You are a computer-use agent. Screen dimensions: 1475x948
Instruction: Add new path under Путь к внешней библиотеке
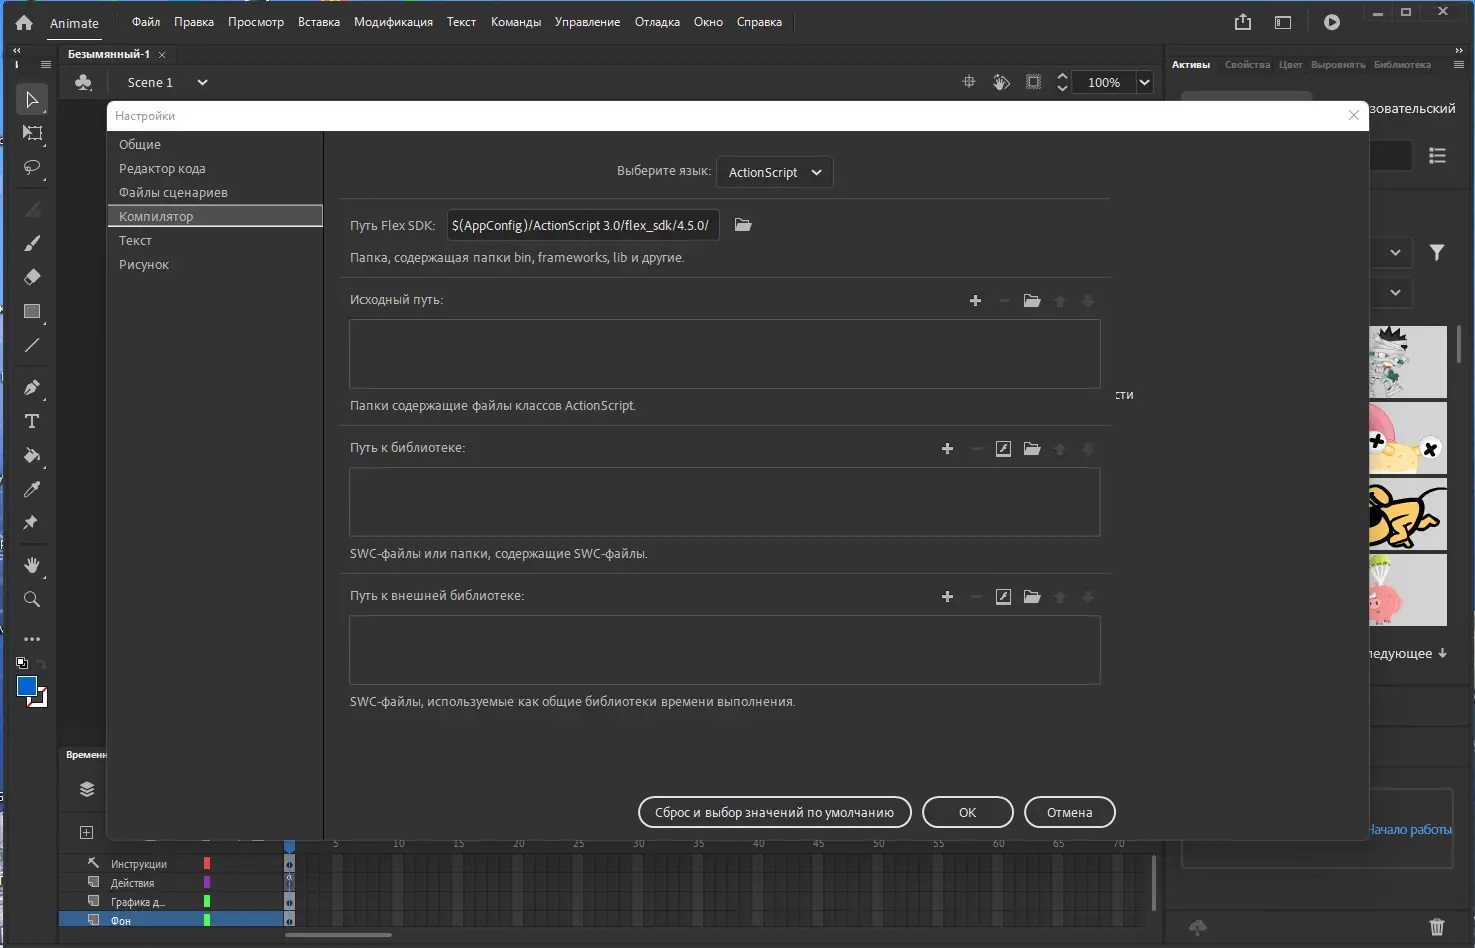click(x=948, y=597)
